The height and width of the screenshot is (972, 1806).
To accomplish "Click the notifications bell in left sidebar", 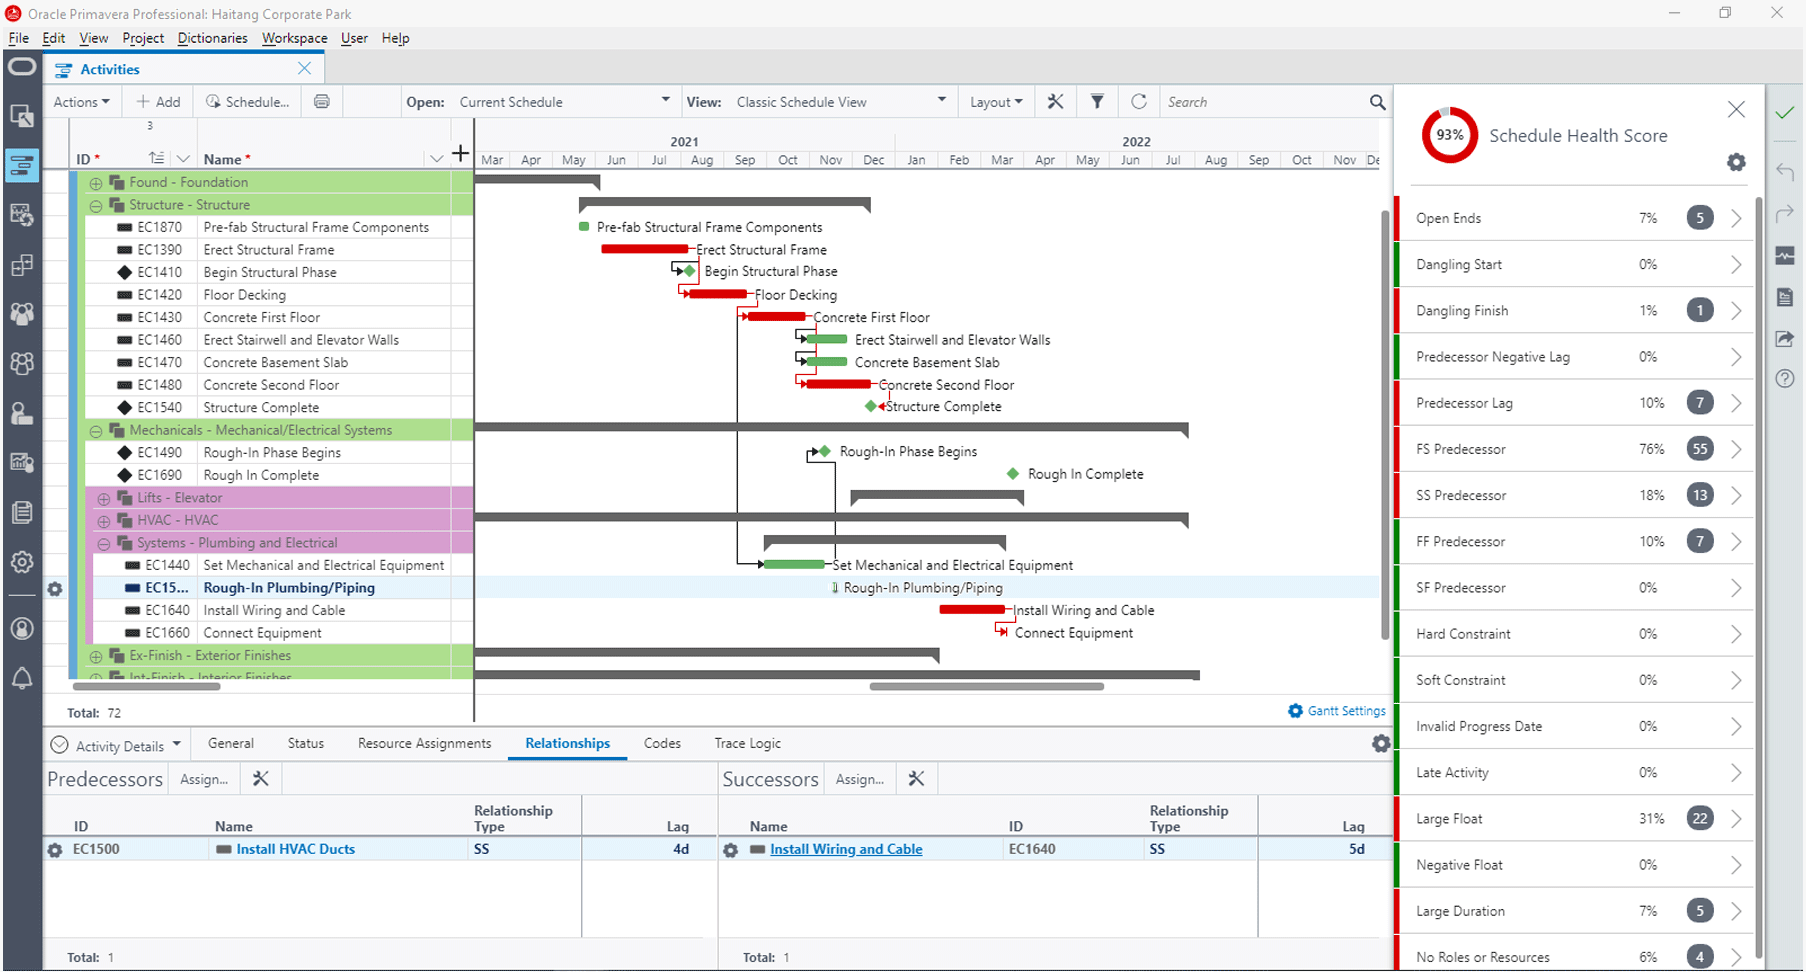I will [22, 678].
